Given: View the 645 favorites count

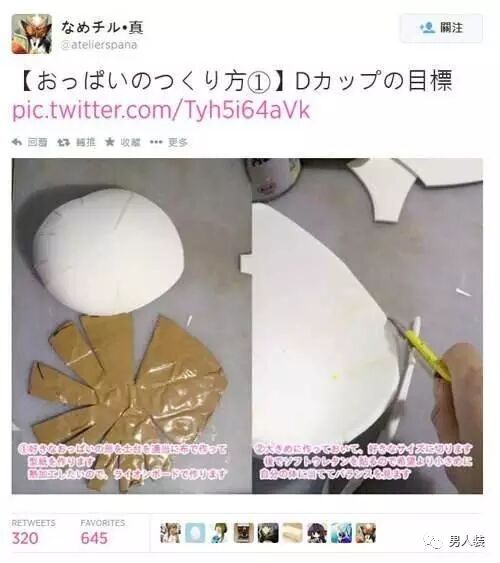Looking at the screenshot, I should point(94,538).
